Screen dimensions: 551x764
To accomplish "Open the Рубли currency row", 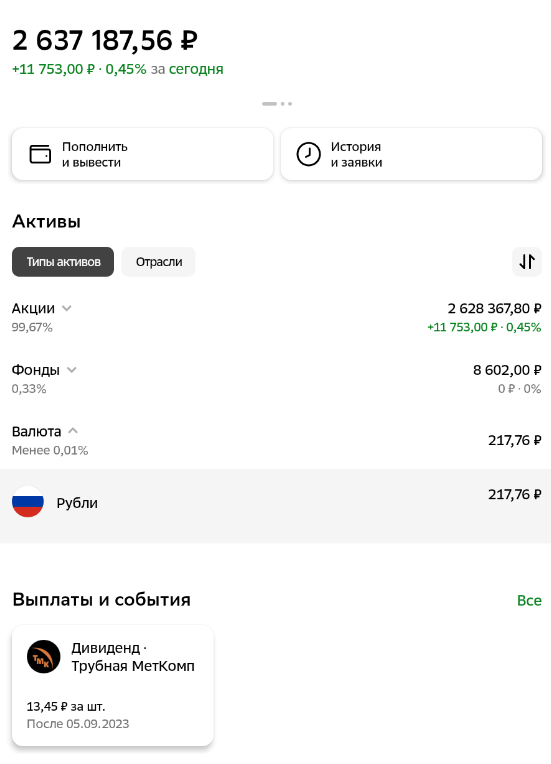I will pos(275,506).
